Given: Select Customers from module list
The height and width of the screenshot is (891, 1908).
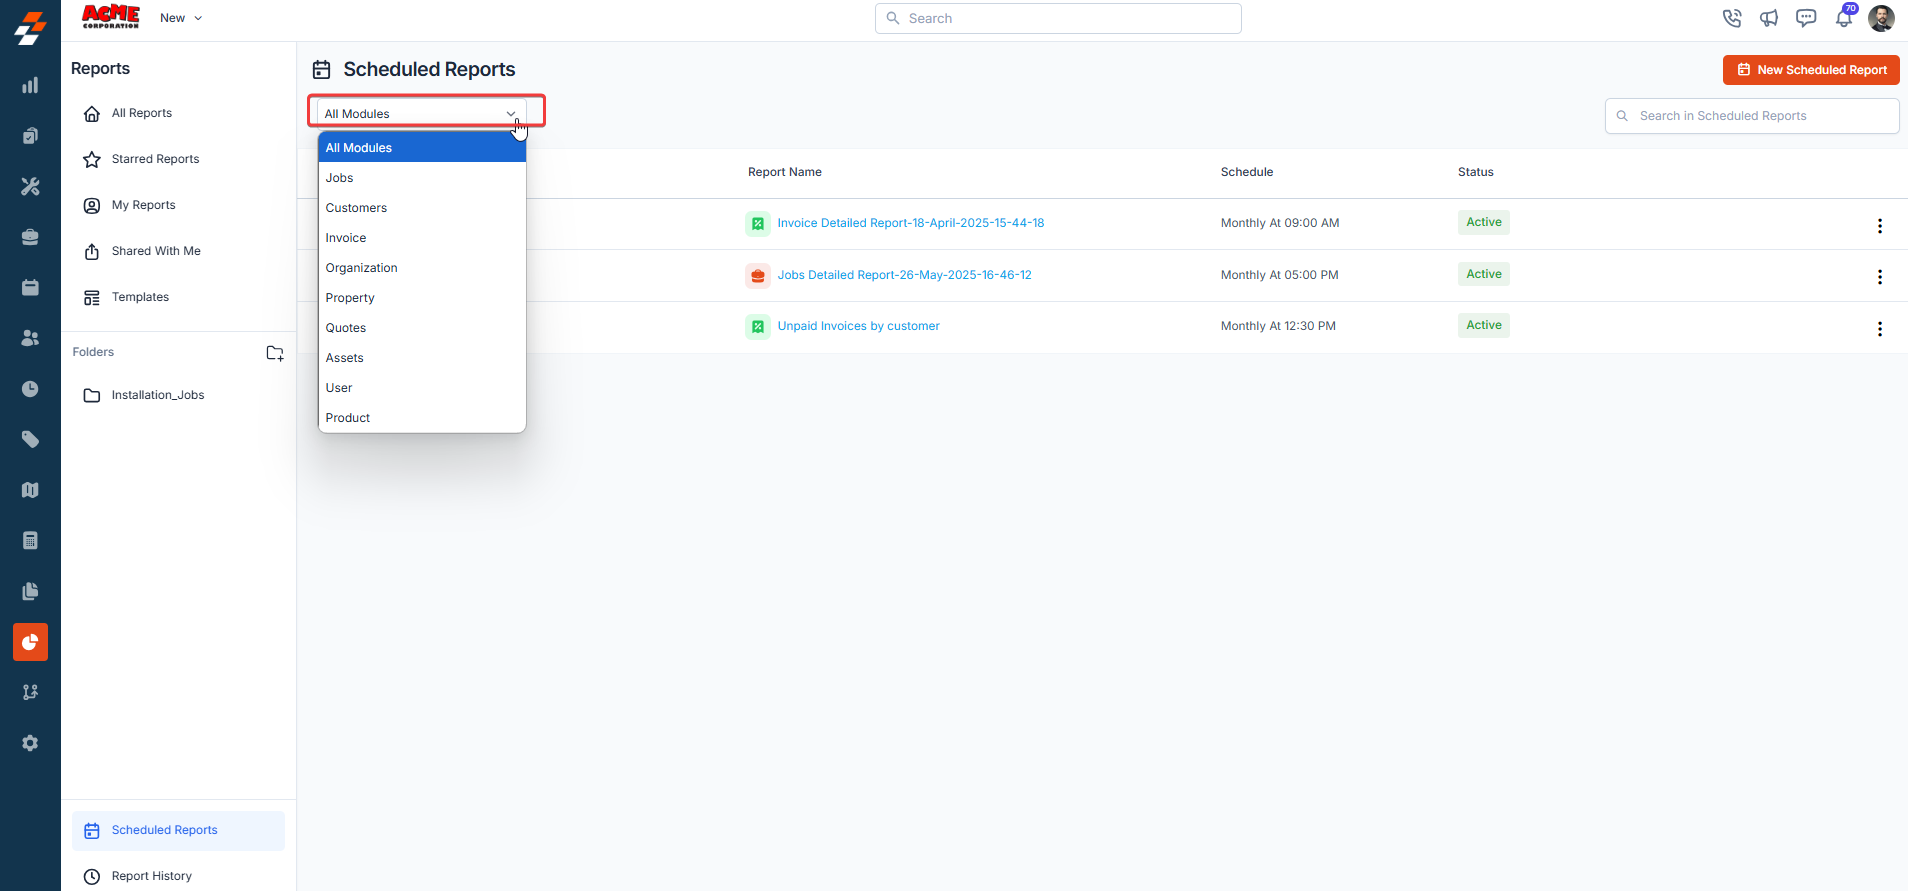Looking at the screenshot, I should coord(422,208).
